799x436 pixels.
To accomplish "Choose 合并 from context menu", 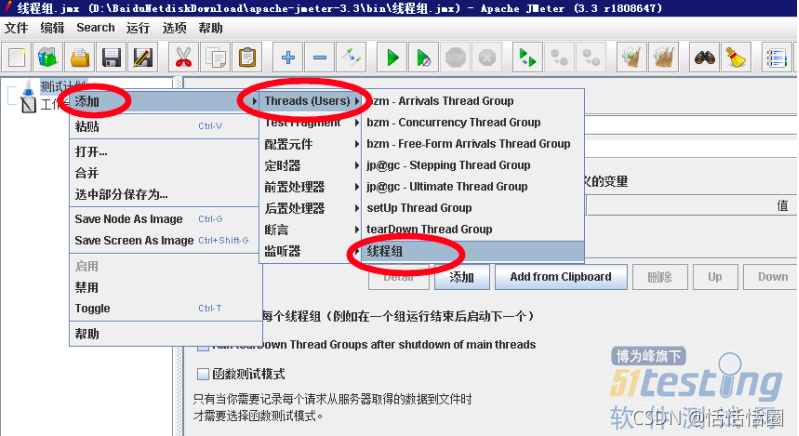I will [165, 173].
